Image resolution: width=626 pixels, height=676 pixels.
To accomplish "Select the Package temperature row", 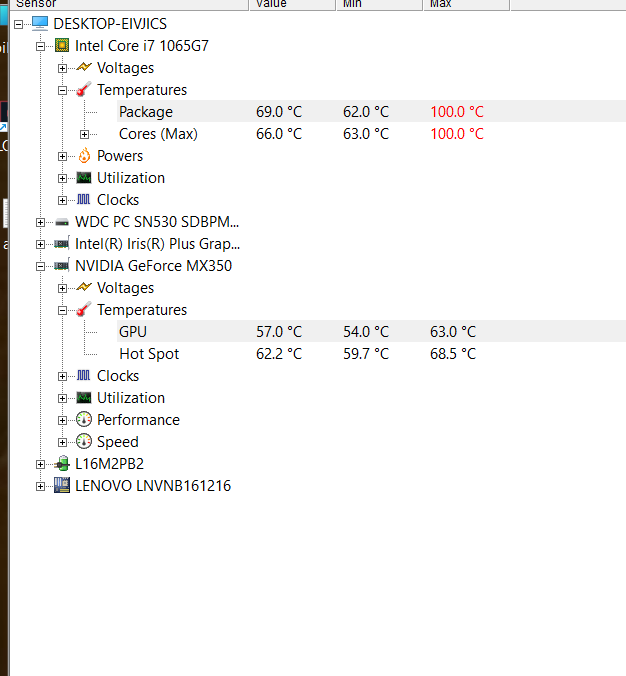I will 371,111.
